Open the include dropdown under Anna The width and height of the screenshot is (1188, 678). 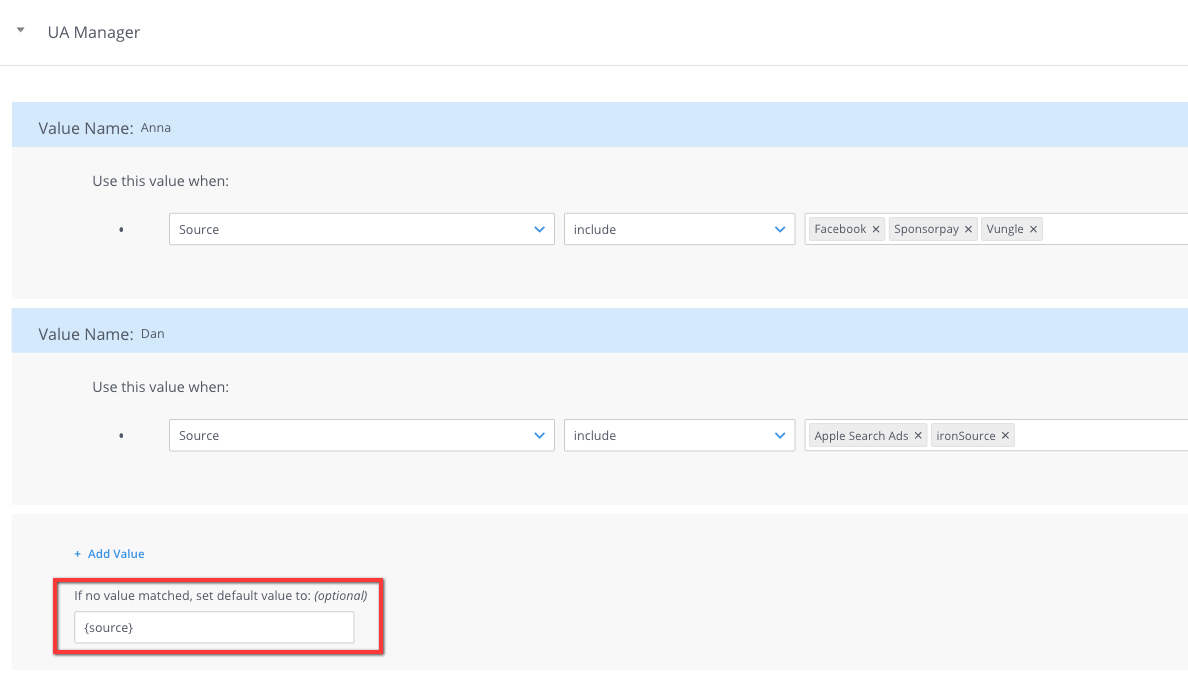(x=679, y=229)
